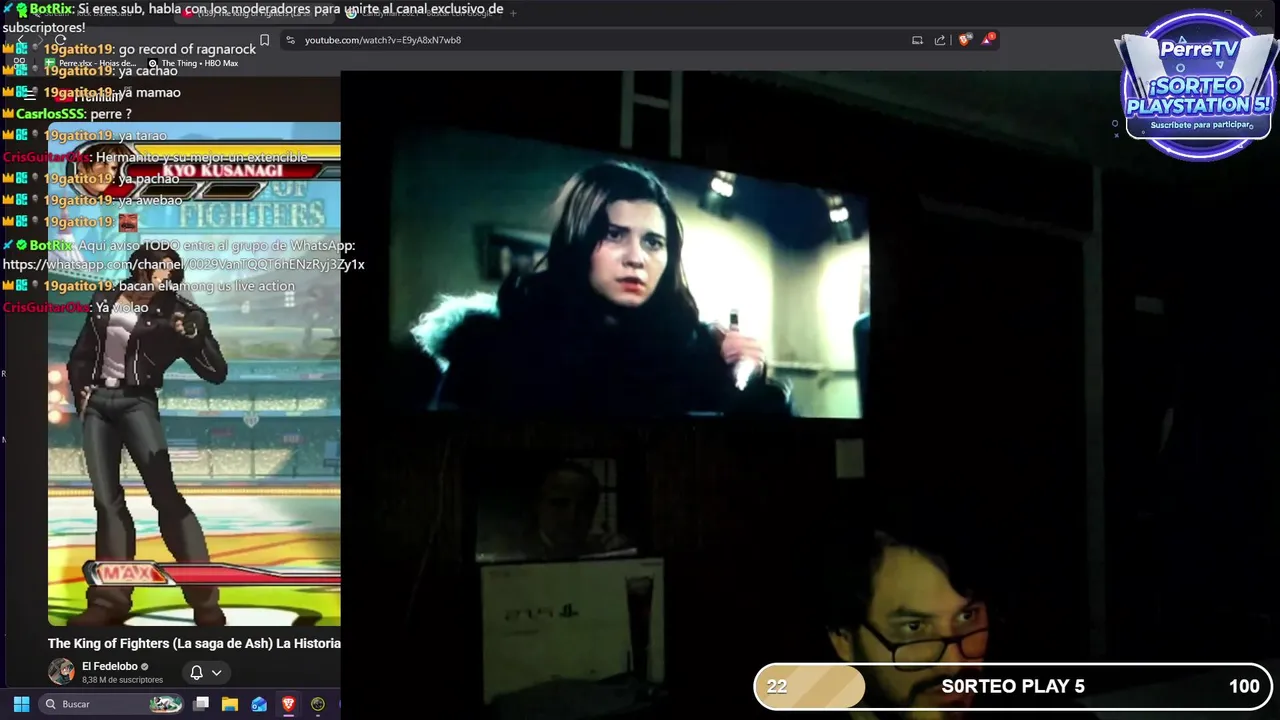Viewport: 1280px width, 720px height.
Task: Close the browser window with X
Action: tap(1258, 13)
